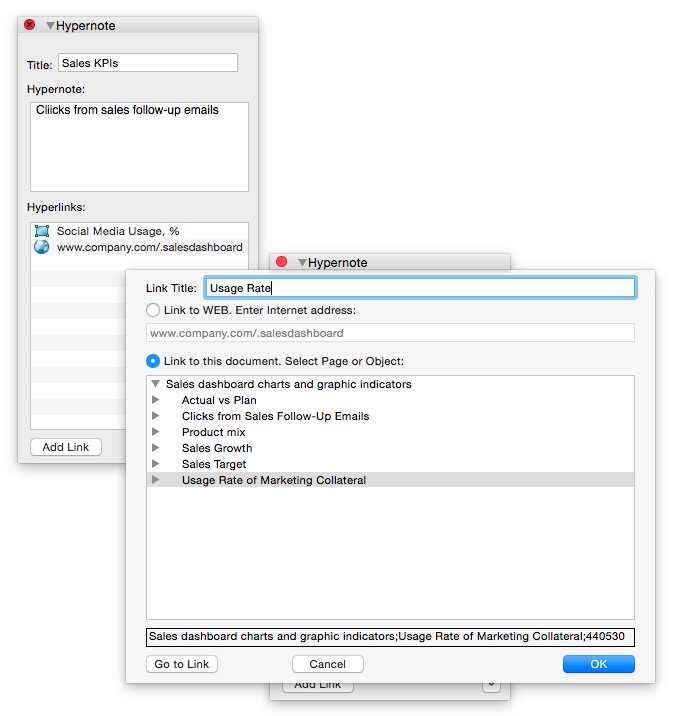Click Add Link in left Hypernote panel
Image resolution: width=679 pixels, height=716 pixels.
[x=66, y=447]
